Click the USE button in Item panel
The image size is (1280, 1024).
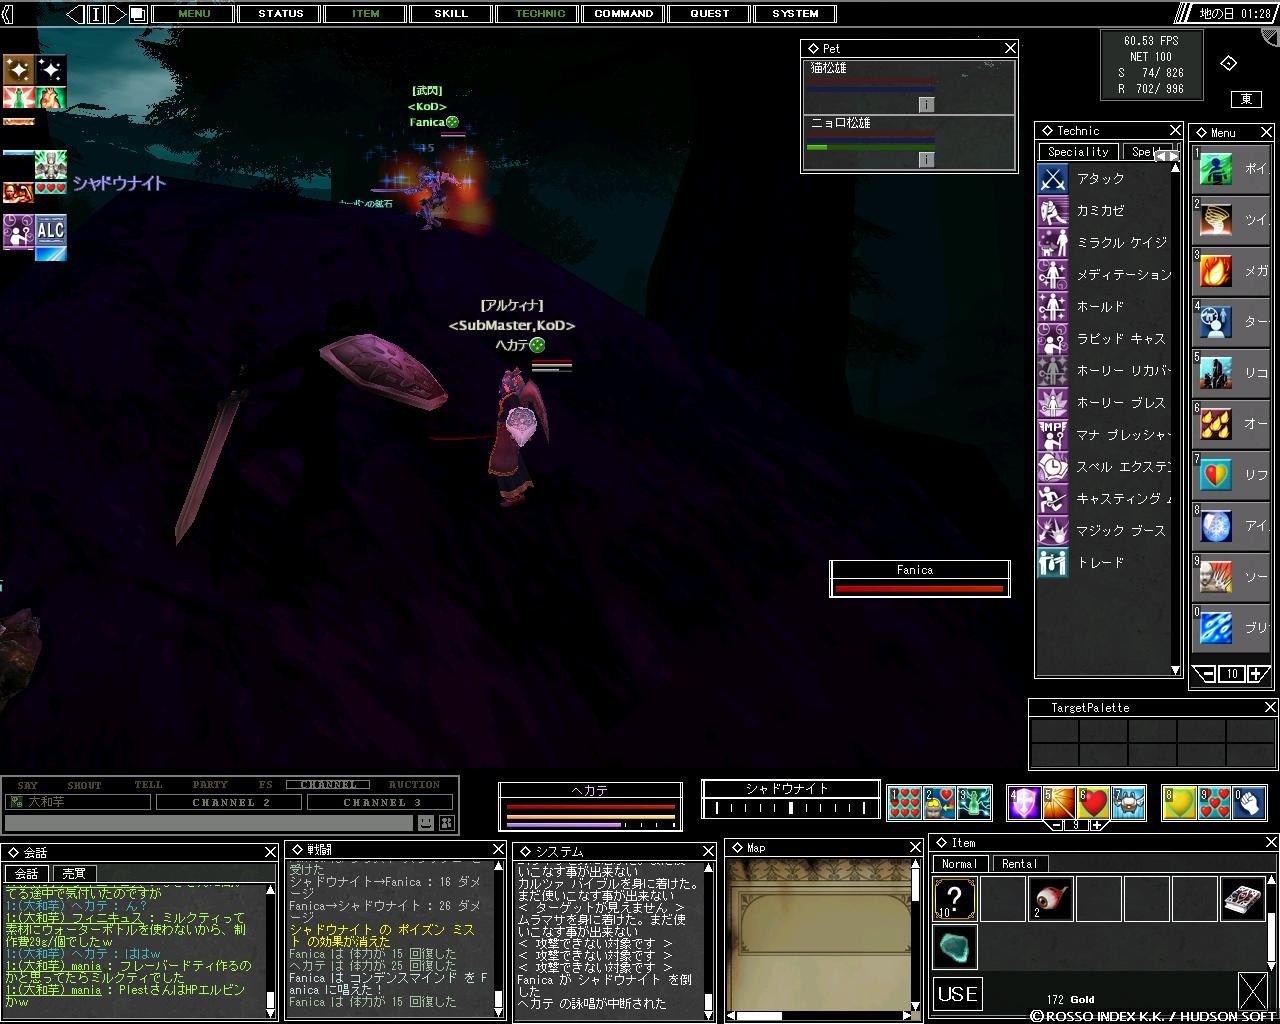point(957,994)
